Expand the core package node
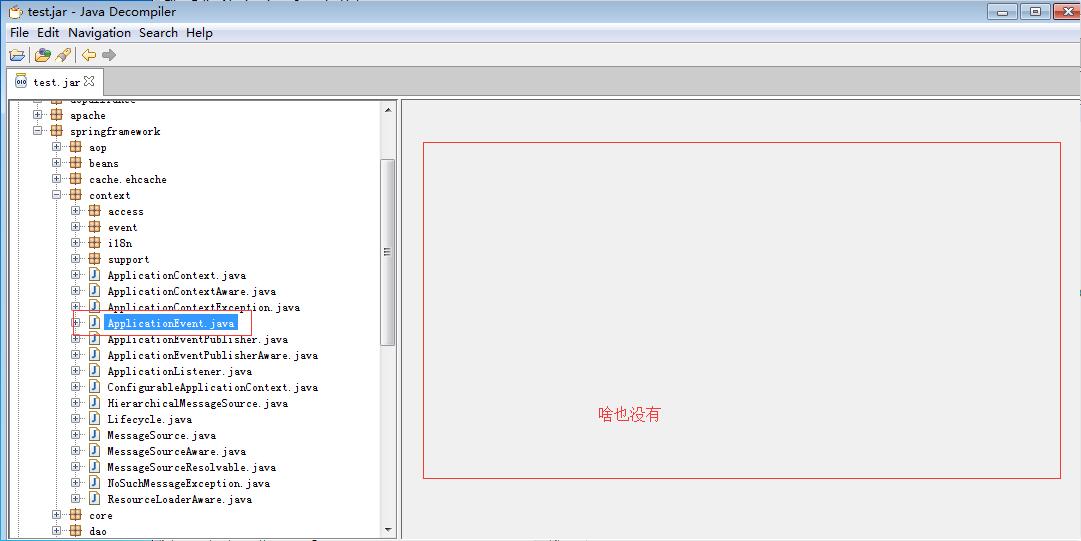The image size is (1081, 541). pyautogui.click(x=57, y=515)
